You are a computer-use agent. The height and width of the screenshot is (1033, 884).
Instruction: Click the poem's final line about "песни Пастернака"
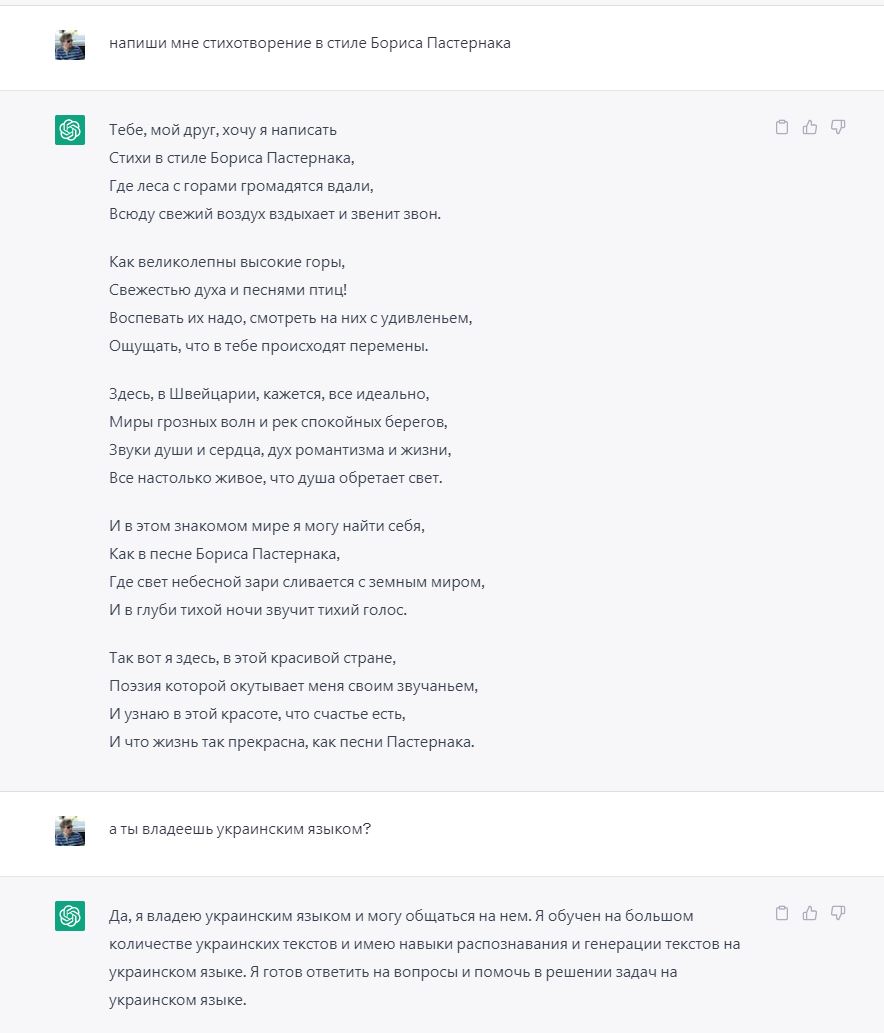pyautogui.click(x=291, y=742)
